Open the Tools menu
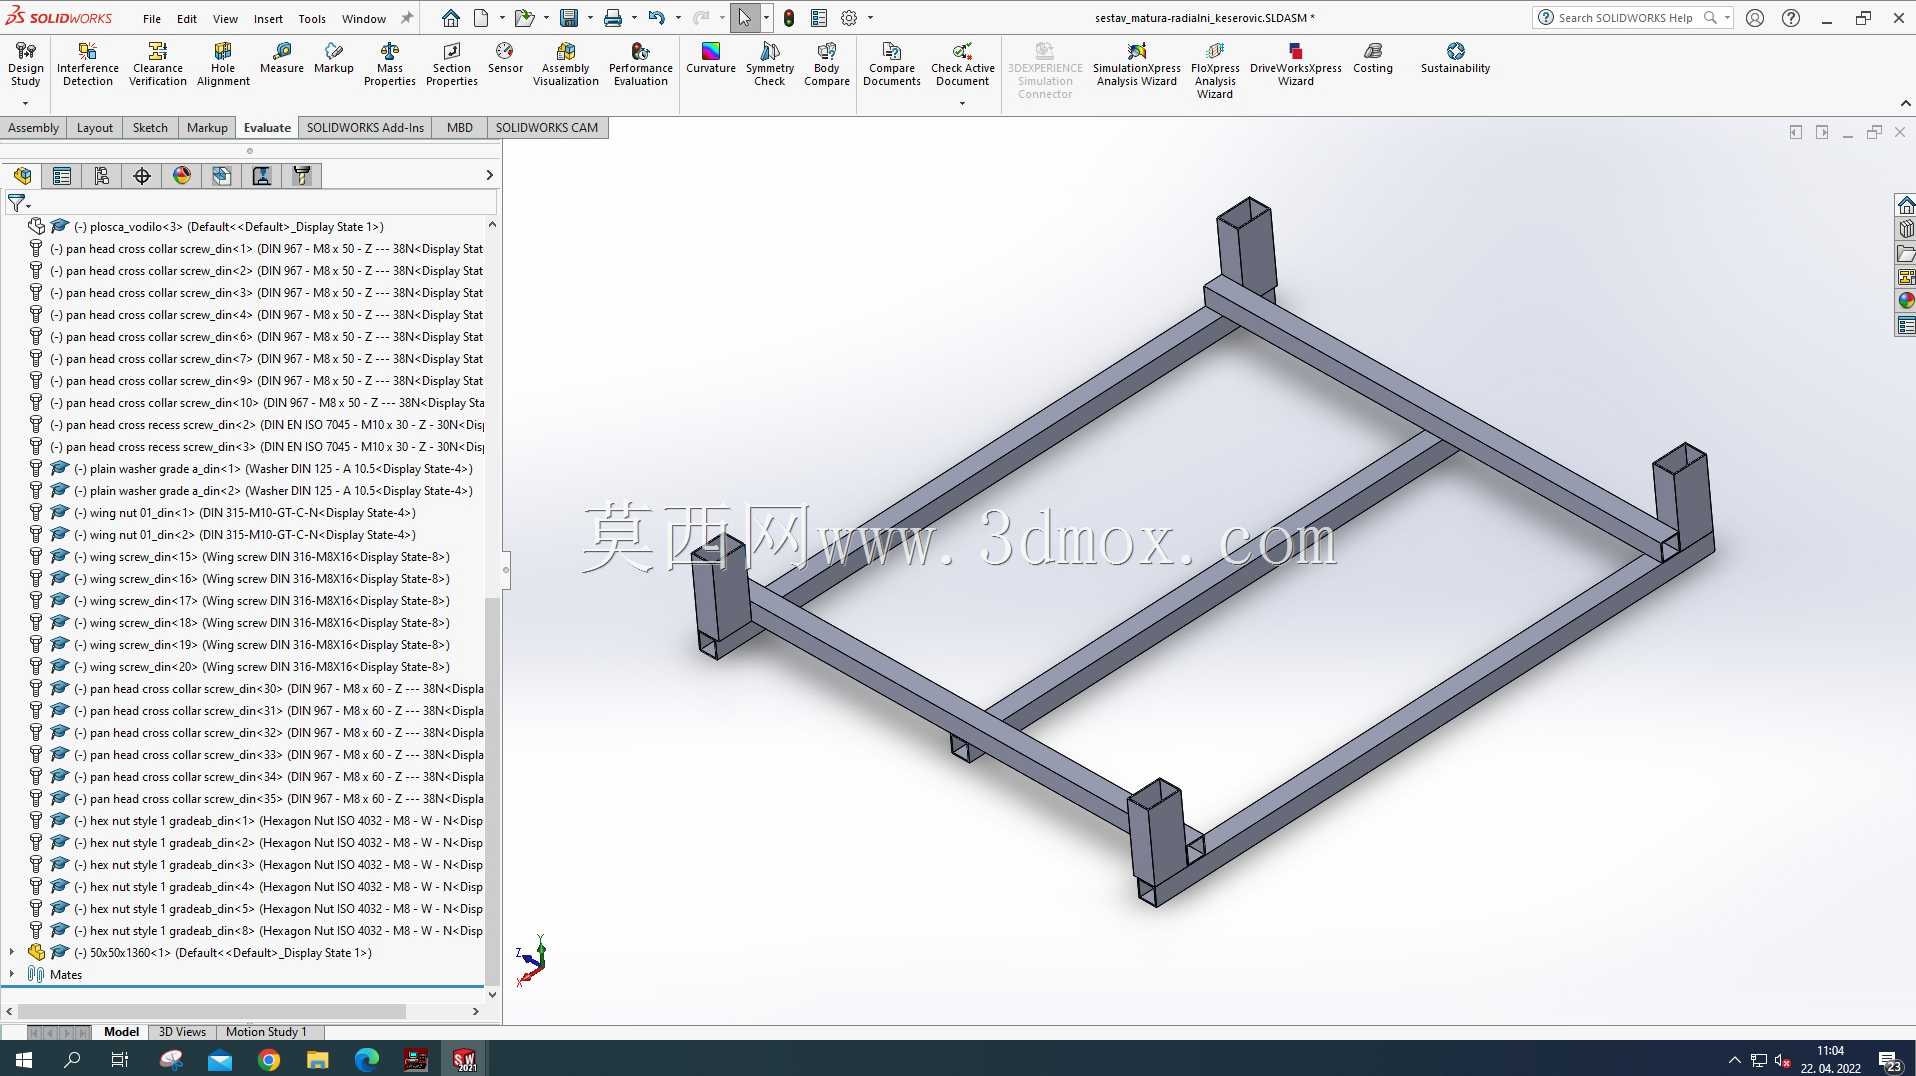 coord(312,18)
